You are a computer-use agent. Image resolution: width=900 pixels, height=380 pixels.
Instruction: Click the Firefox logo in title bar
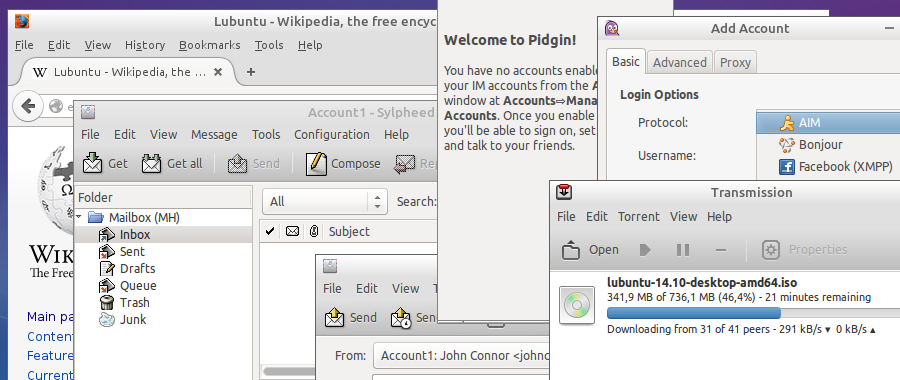pyautogui.click(x=22, y=21)
